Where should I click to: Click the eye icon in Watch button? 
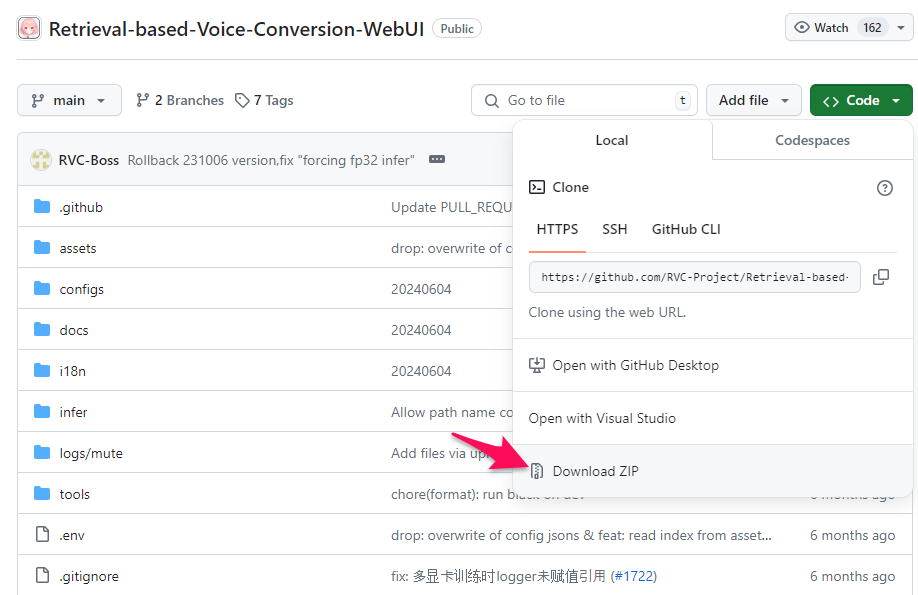[801, 28]
